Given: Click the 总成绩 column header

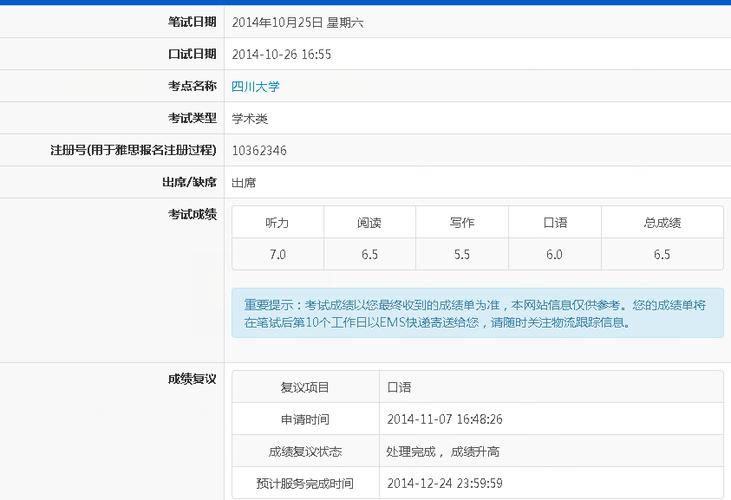Looking at the screenshot, I should coord(662,223).
